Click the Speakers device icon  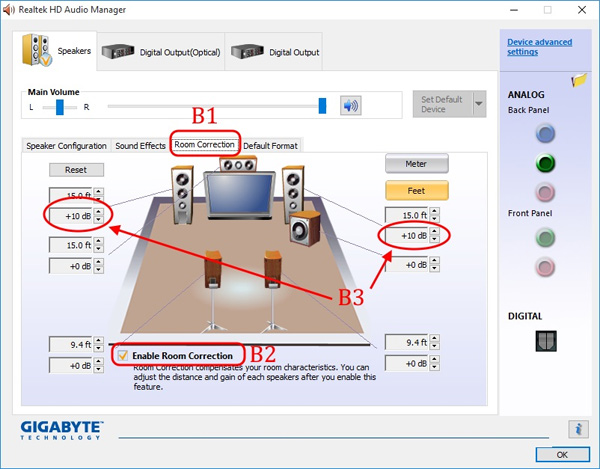pyautogui.click(x=37, y=50)
